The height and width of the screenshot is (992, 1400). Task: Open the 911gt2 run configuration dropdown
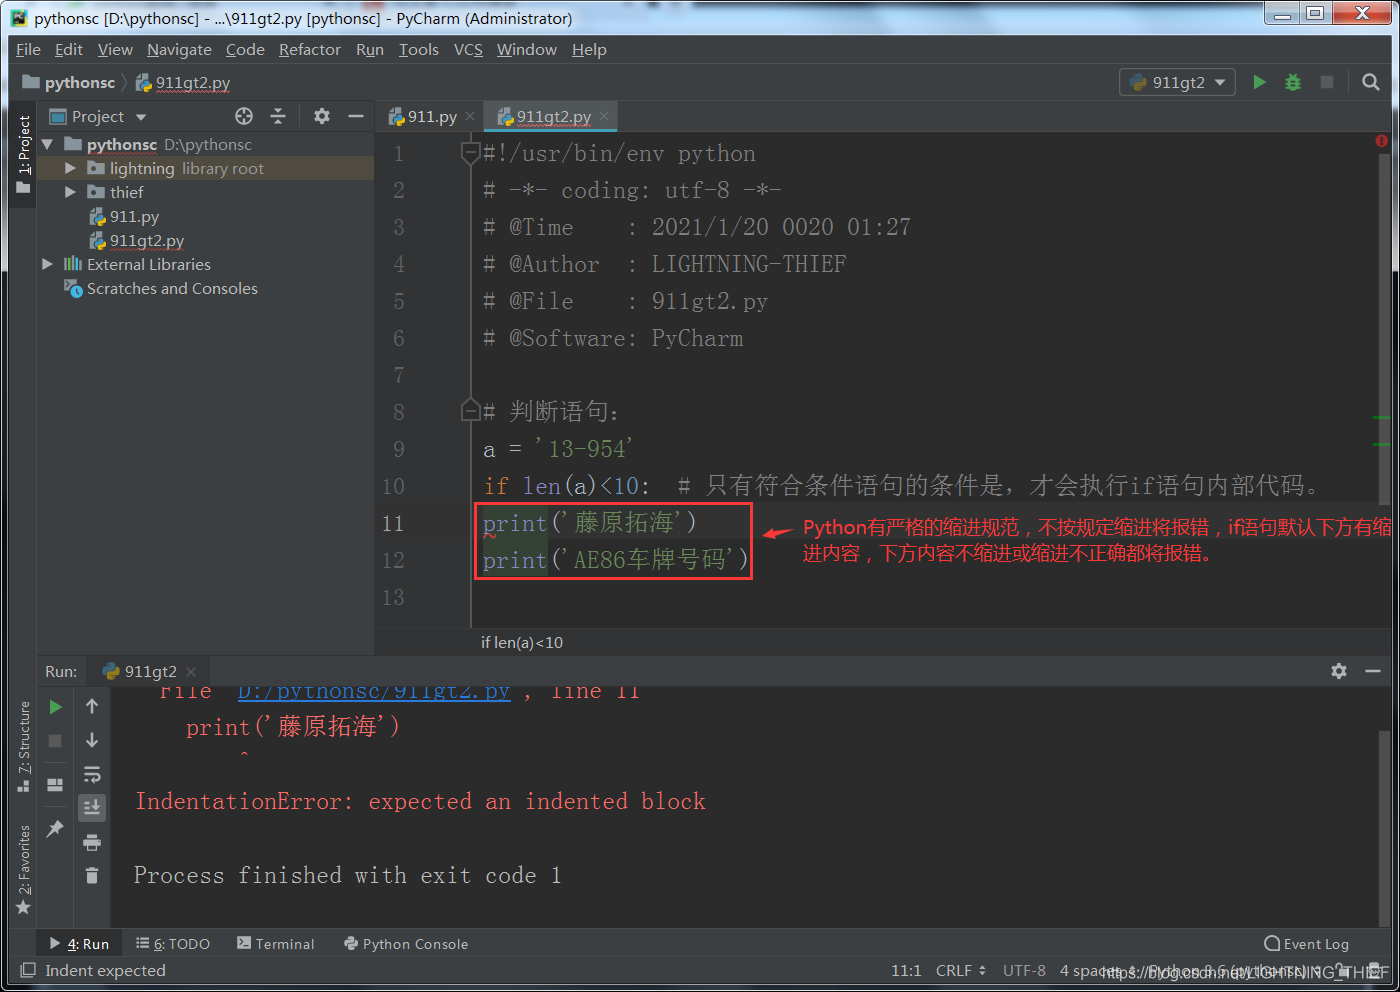point(1177,82)
